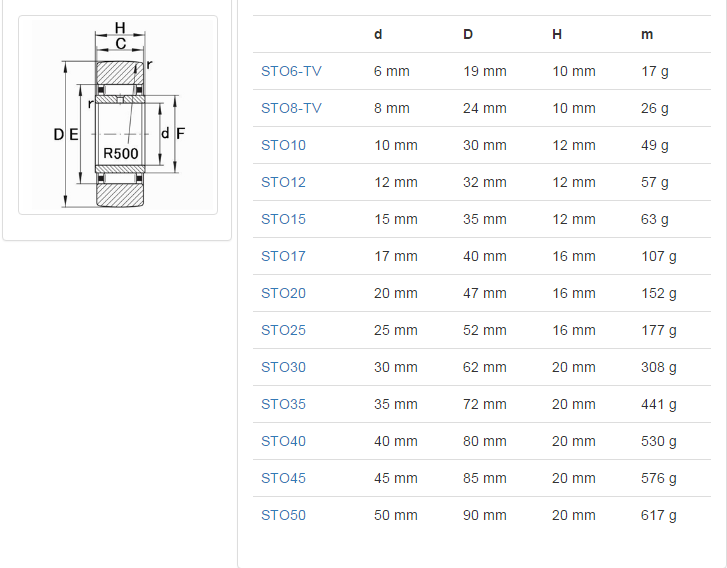This screenshot has height=568, width=727.
Task: Open the STO6-TV product link
Action: pos(291,71)
